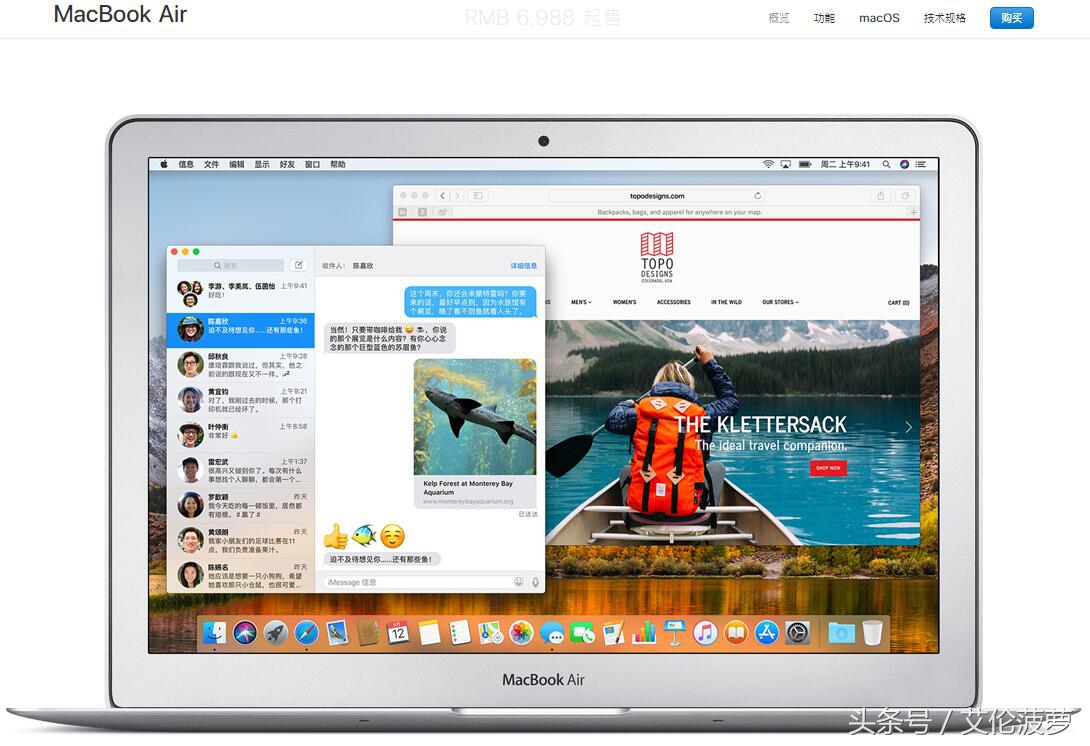Expand the MEN'S dropdown on TOPO Designs site

coord(580,302)
